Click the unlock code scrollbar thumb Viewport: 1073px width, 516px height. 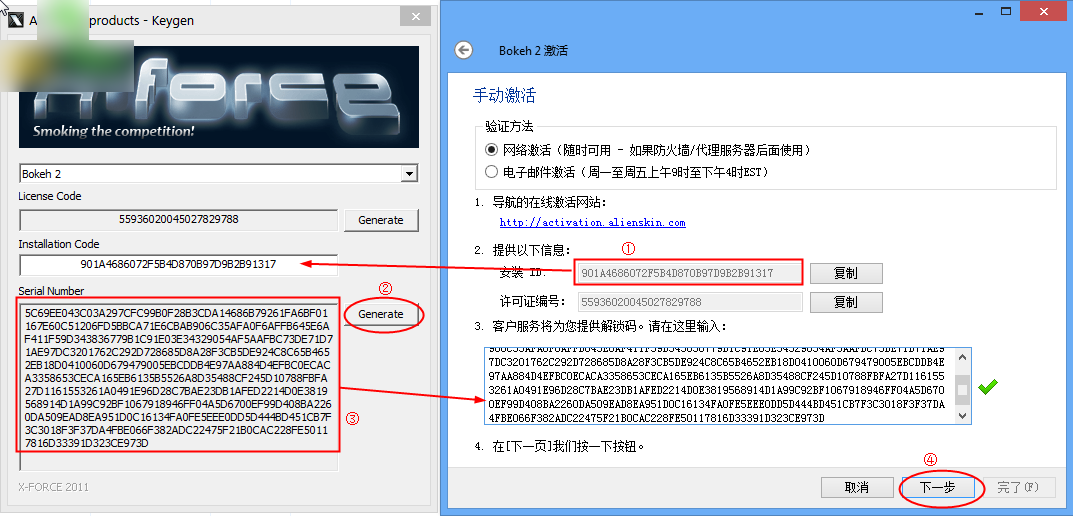pos(963,390)
